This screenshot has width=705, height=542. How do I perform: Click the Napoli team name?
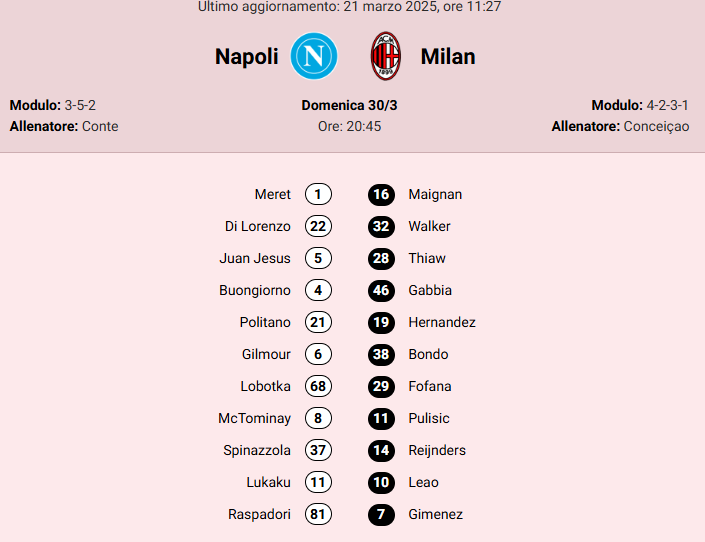247,57
